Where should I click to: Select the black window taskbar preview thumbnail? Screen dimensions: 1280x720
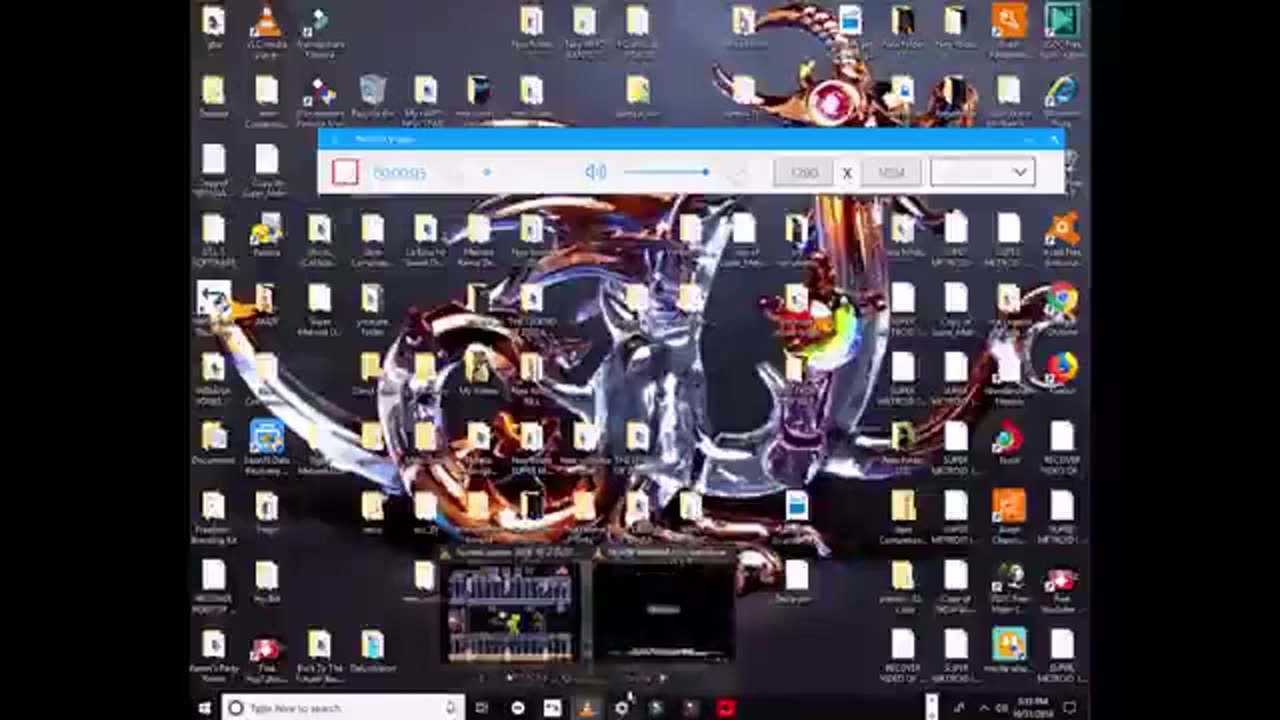pyautogui.click(x=664, y=612)
